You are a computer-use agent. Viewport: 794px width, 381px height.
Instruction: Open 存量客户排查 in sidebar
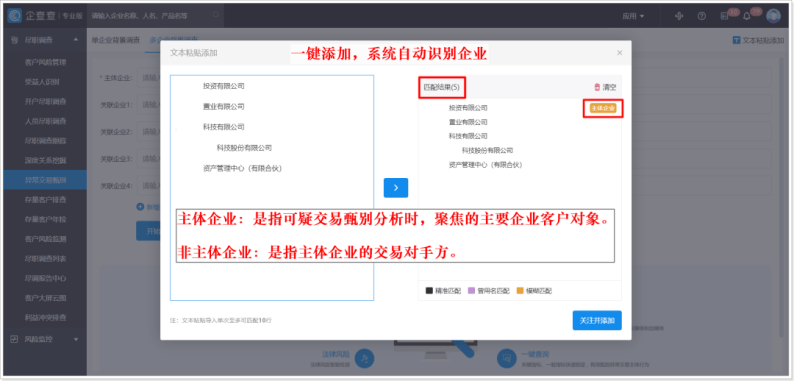(46, 200)
